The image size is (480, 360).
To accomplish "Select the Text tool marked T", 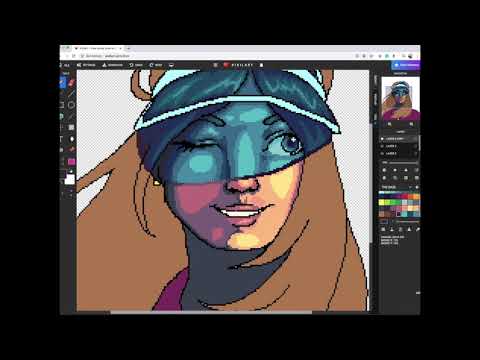I will click(62, 139).
